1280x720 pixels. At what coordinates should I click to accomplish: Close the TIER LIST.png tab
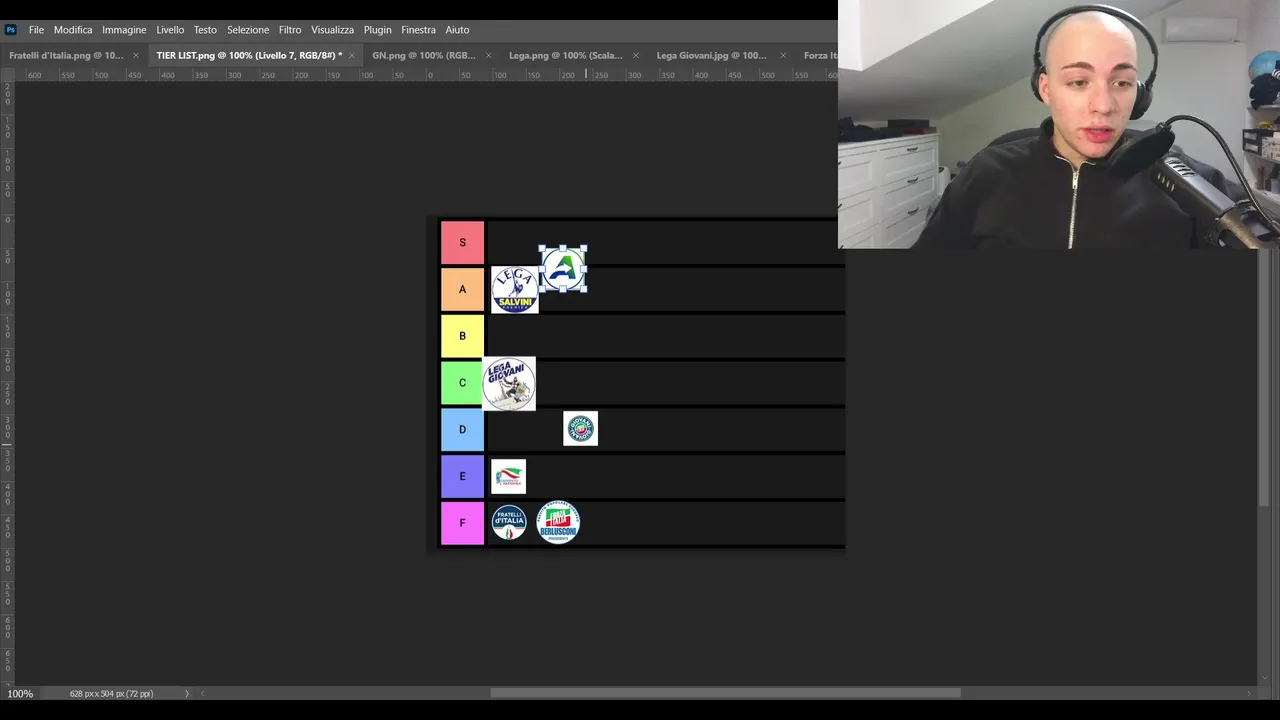click(352, 55)
